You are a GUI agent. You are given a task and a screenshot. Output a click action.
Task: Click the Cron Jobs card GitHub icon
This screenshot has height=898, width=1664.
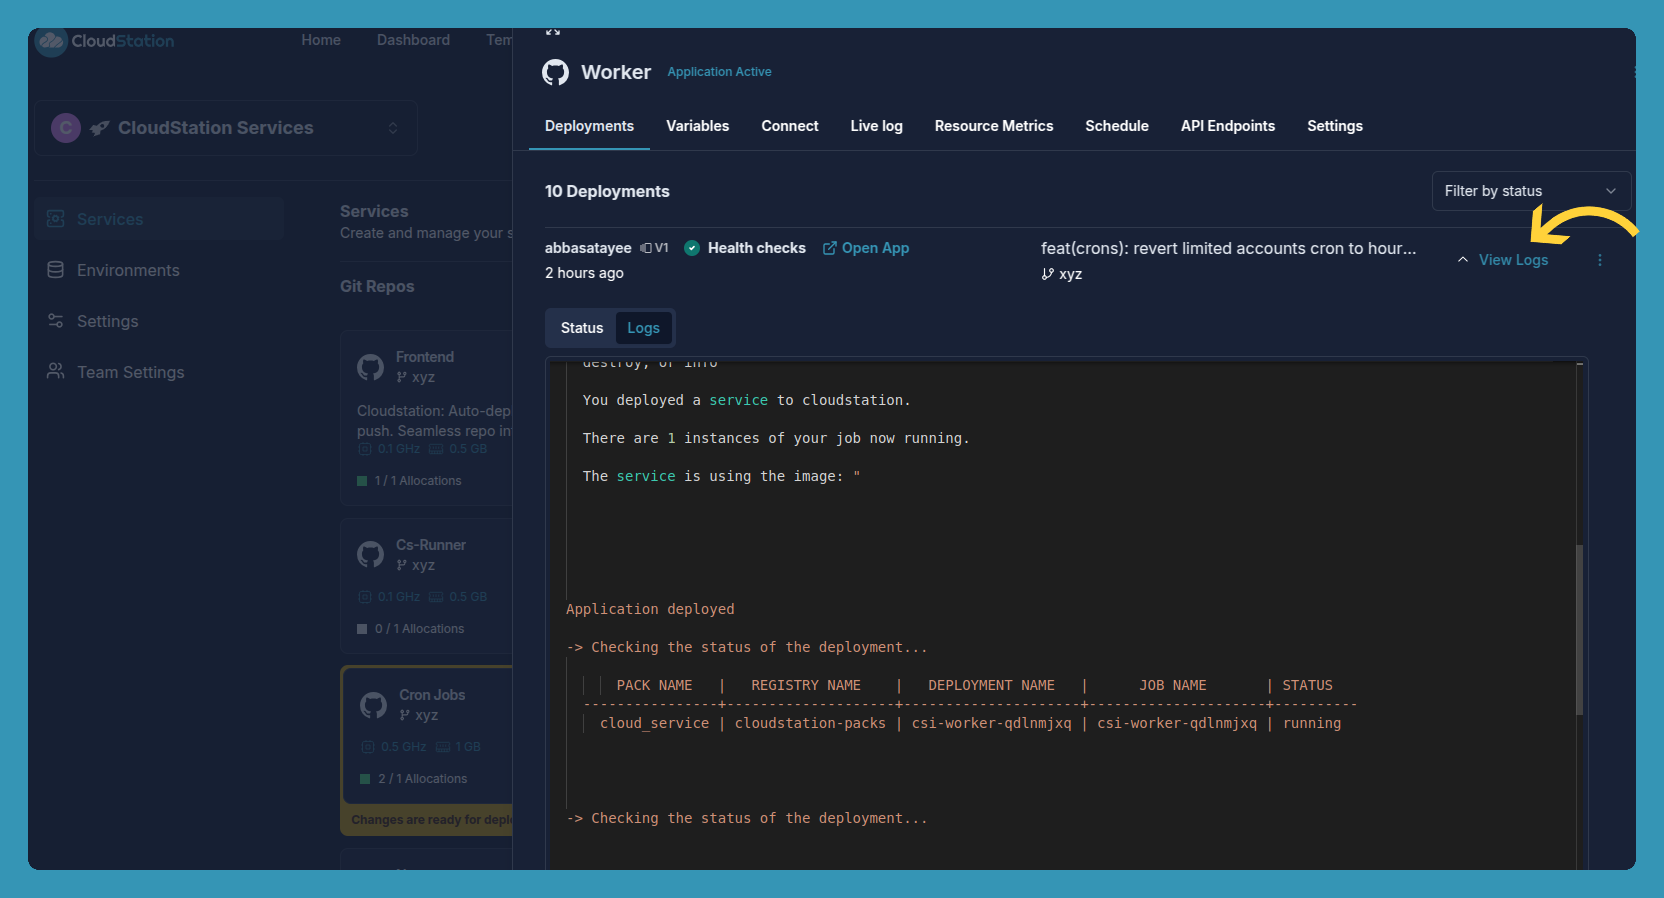(x=373, y=705)
